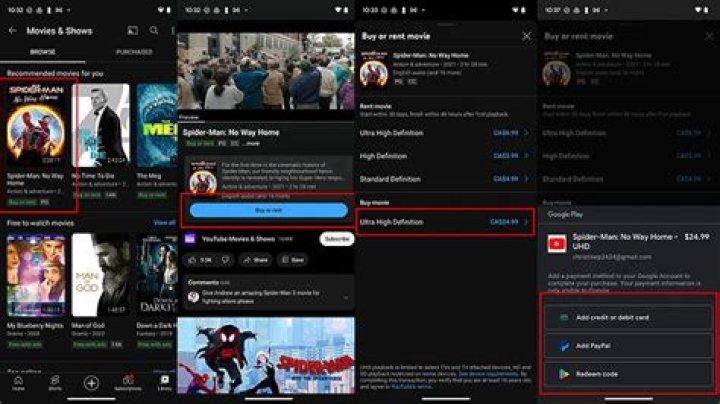
Task: Tap the Spider-Man preview video player
Action: [266, 71]
